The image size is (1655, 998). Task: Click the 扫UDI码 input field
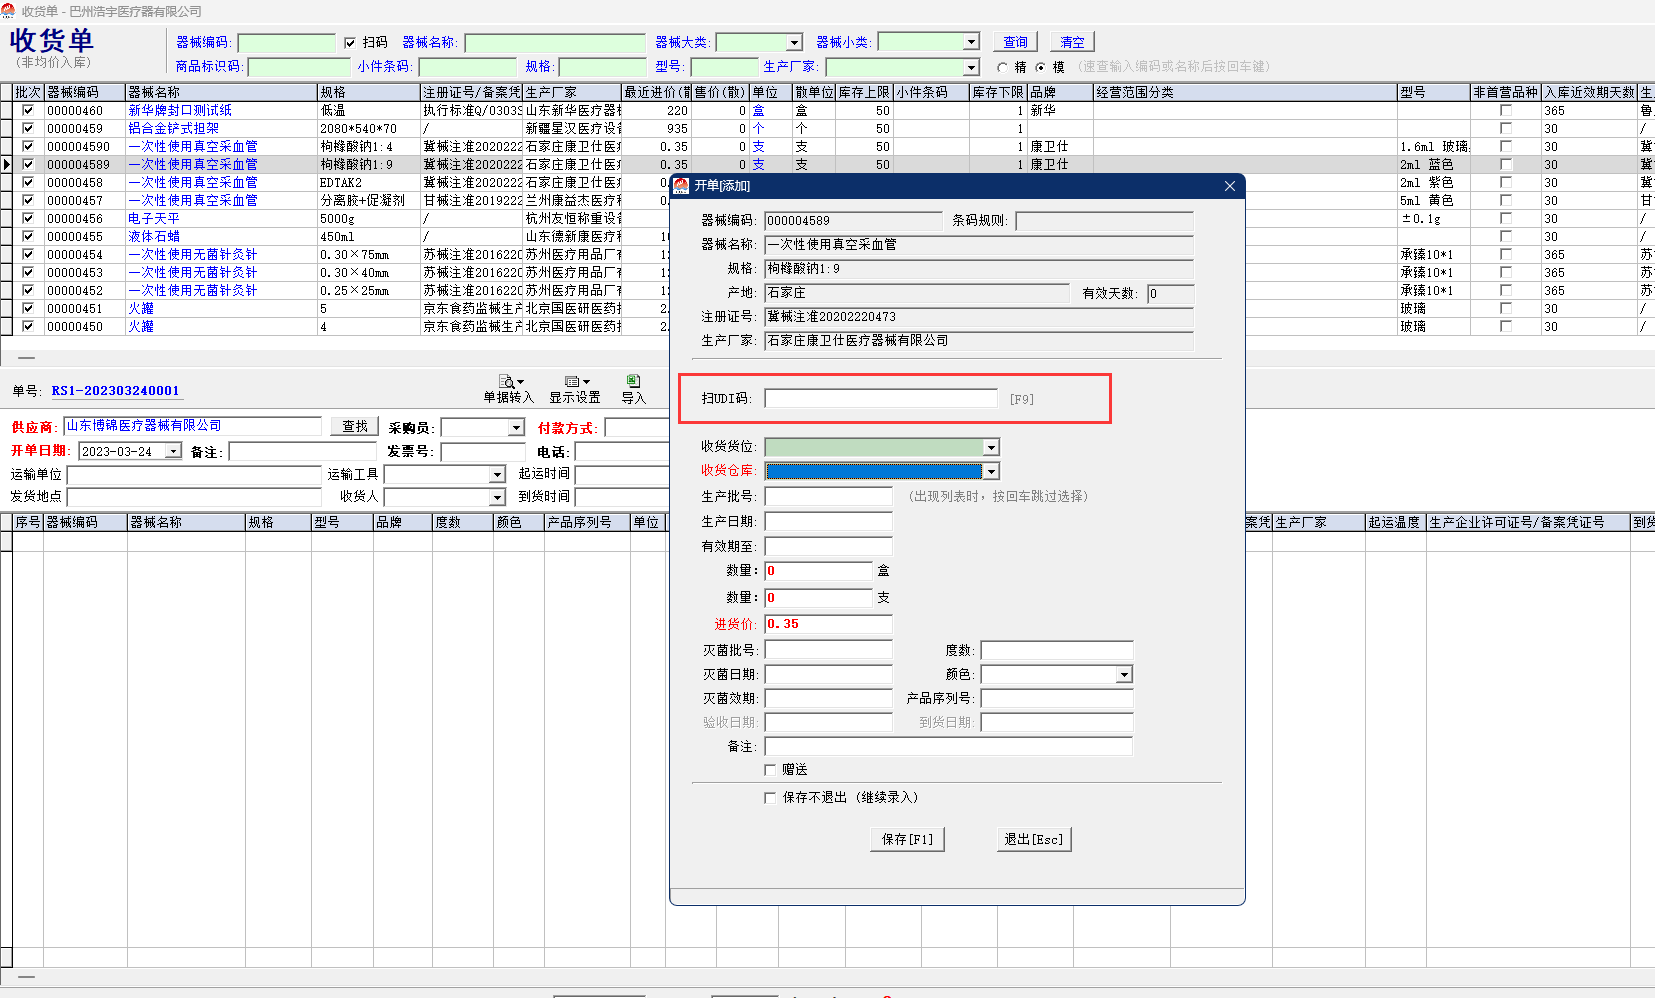point(880,399)
